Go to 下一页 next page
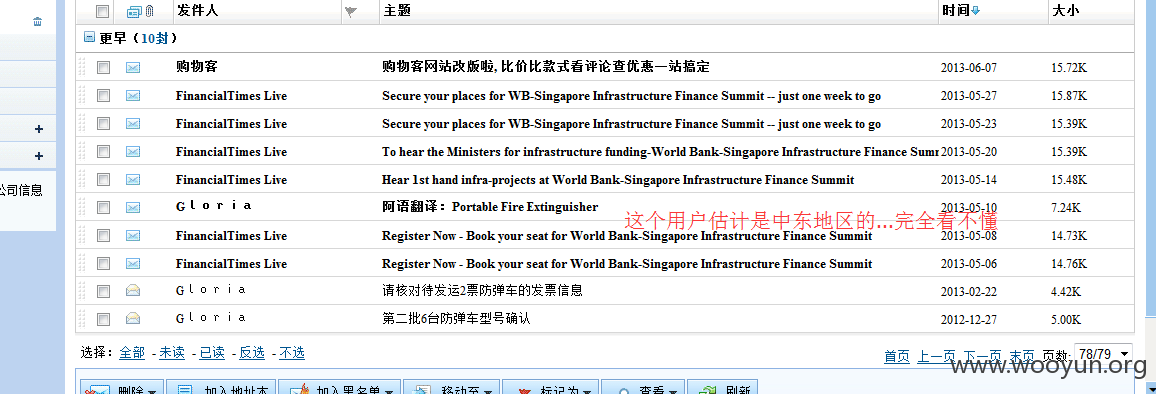 click(983, 357)
